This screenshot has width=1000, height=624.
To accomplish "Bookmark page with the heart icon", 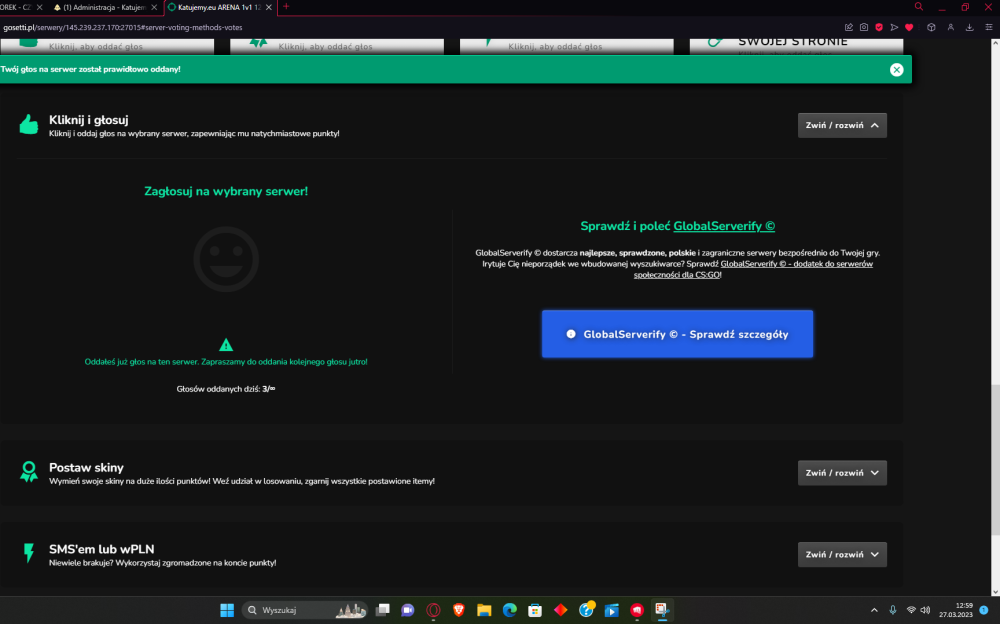I will coord(909,27).
